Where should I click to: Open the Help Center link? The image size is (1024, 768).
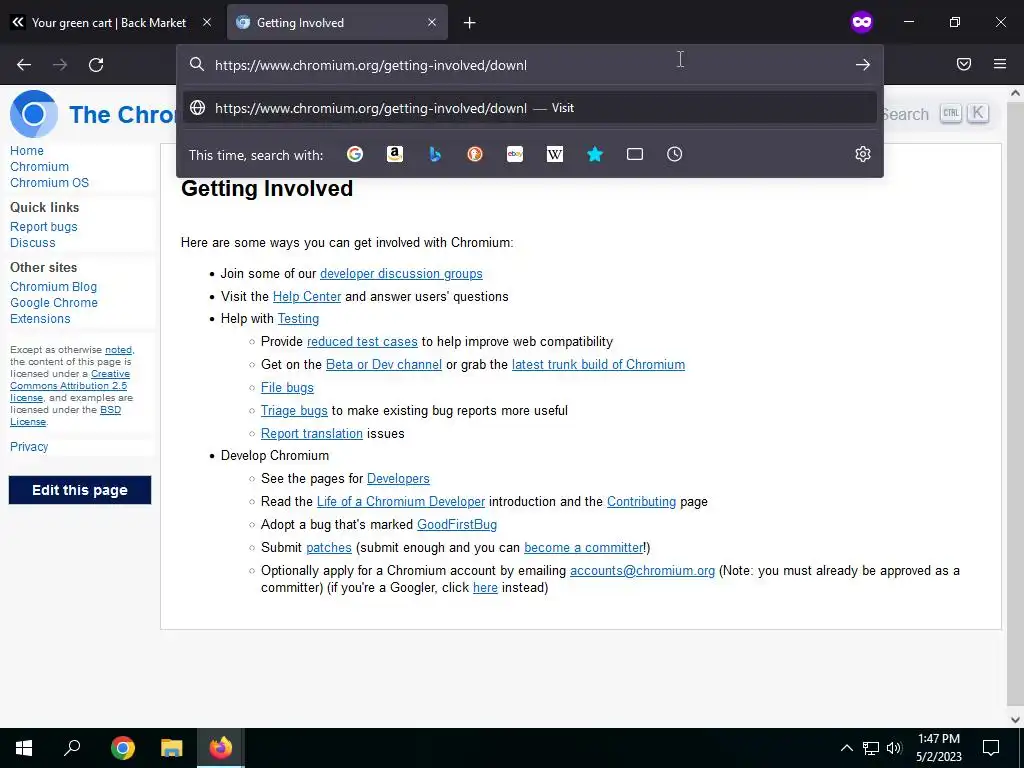(307, 296)
